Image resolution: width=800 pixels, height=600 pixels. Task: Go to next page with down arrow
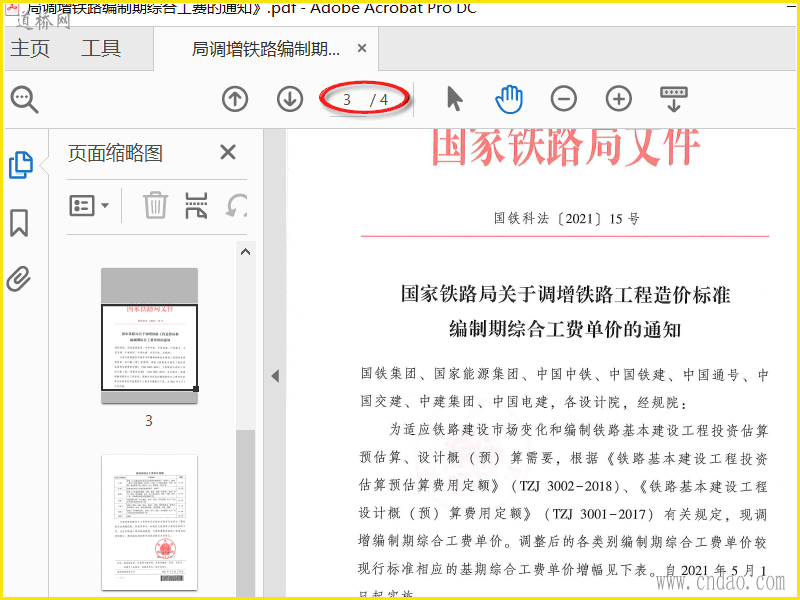(x=290, y=99)
